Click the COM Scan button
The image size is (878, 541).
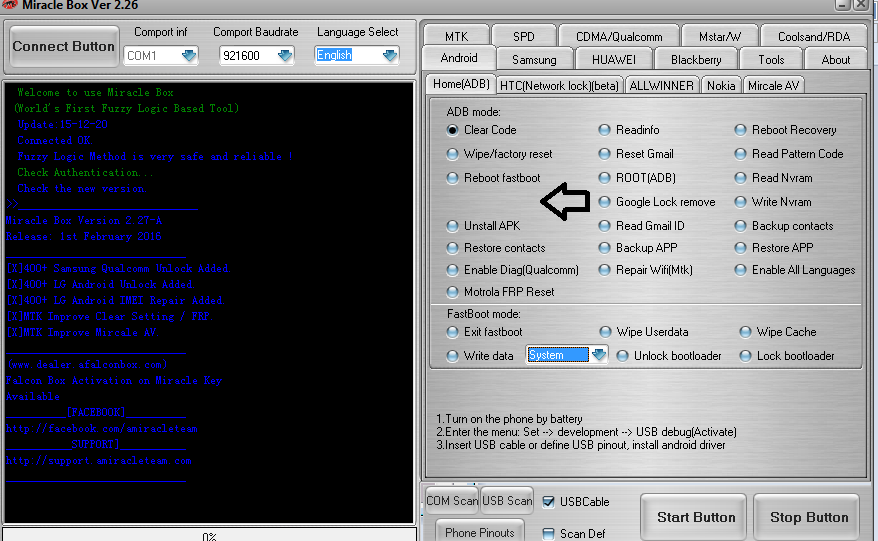(452, 501)
